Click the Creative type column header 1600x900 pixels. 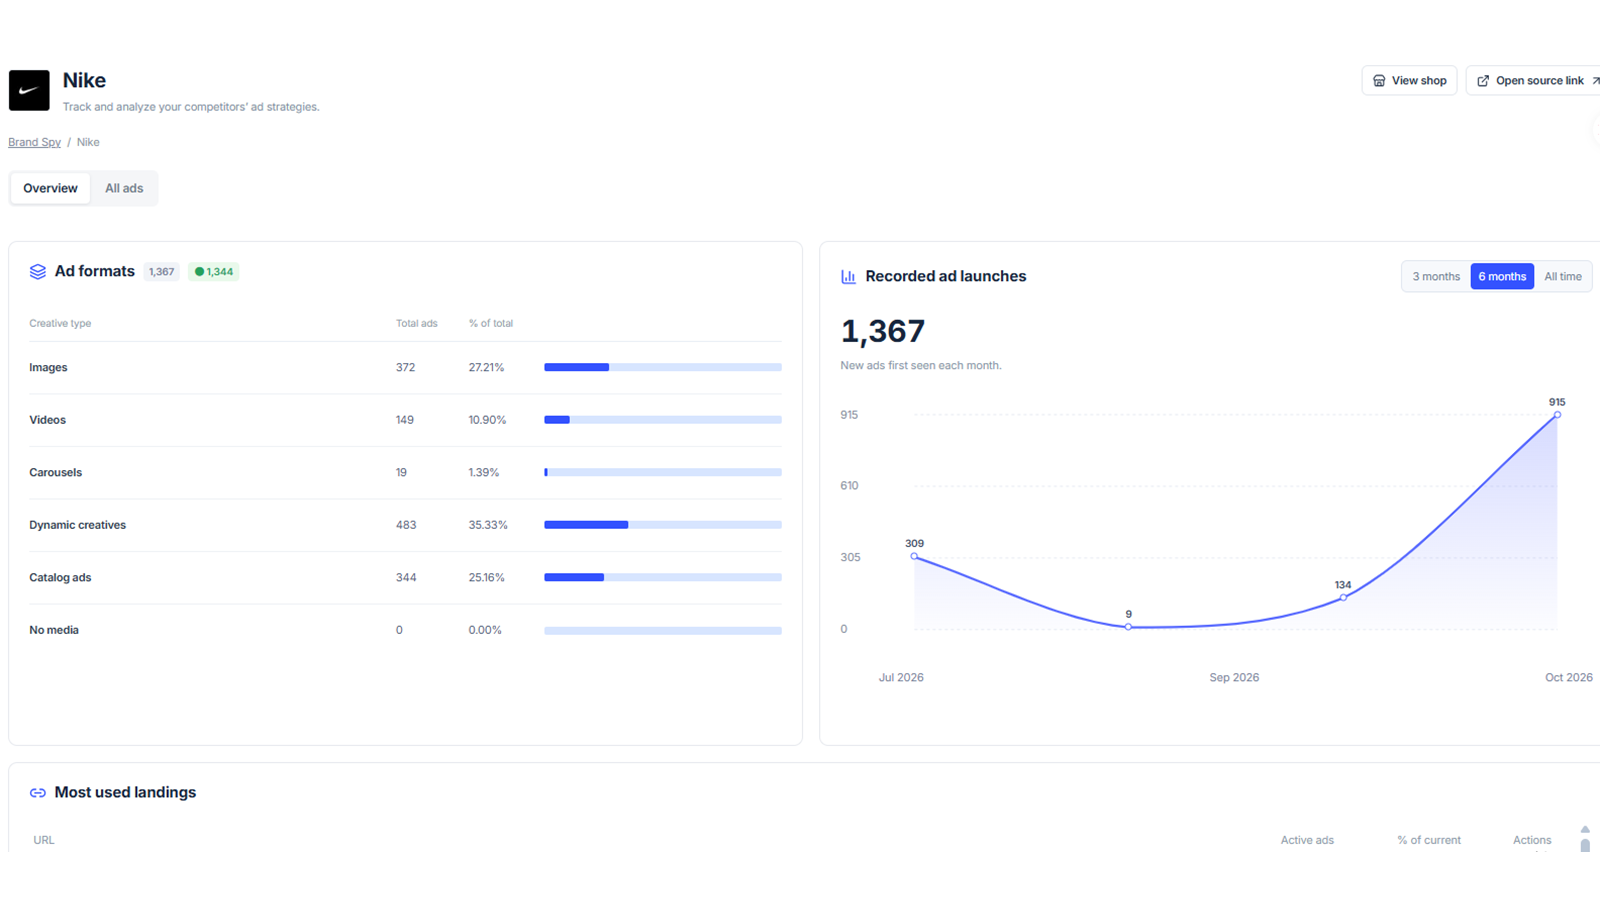point(60,323)
